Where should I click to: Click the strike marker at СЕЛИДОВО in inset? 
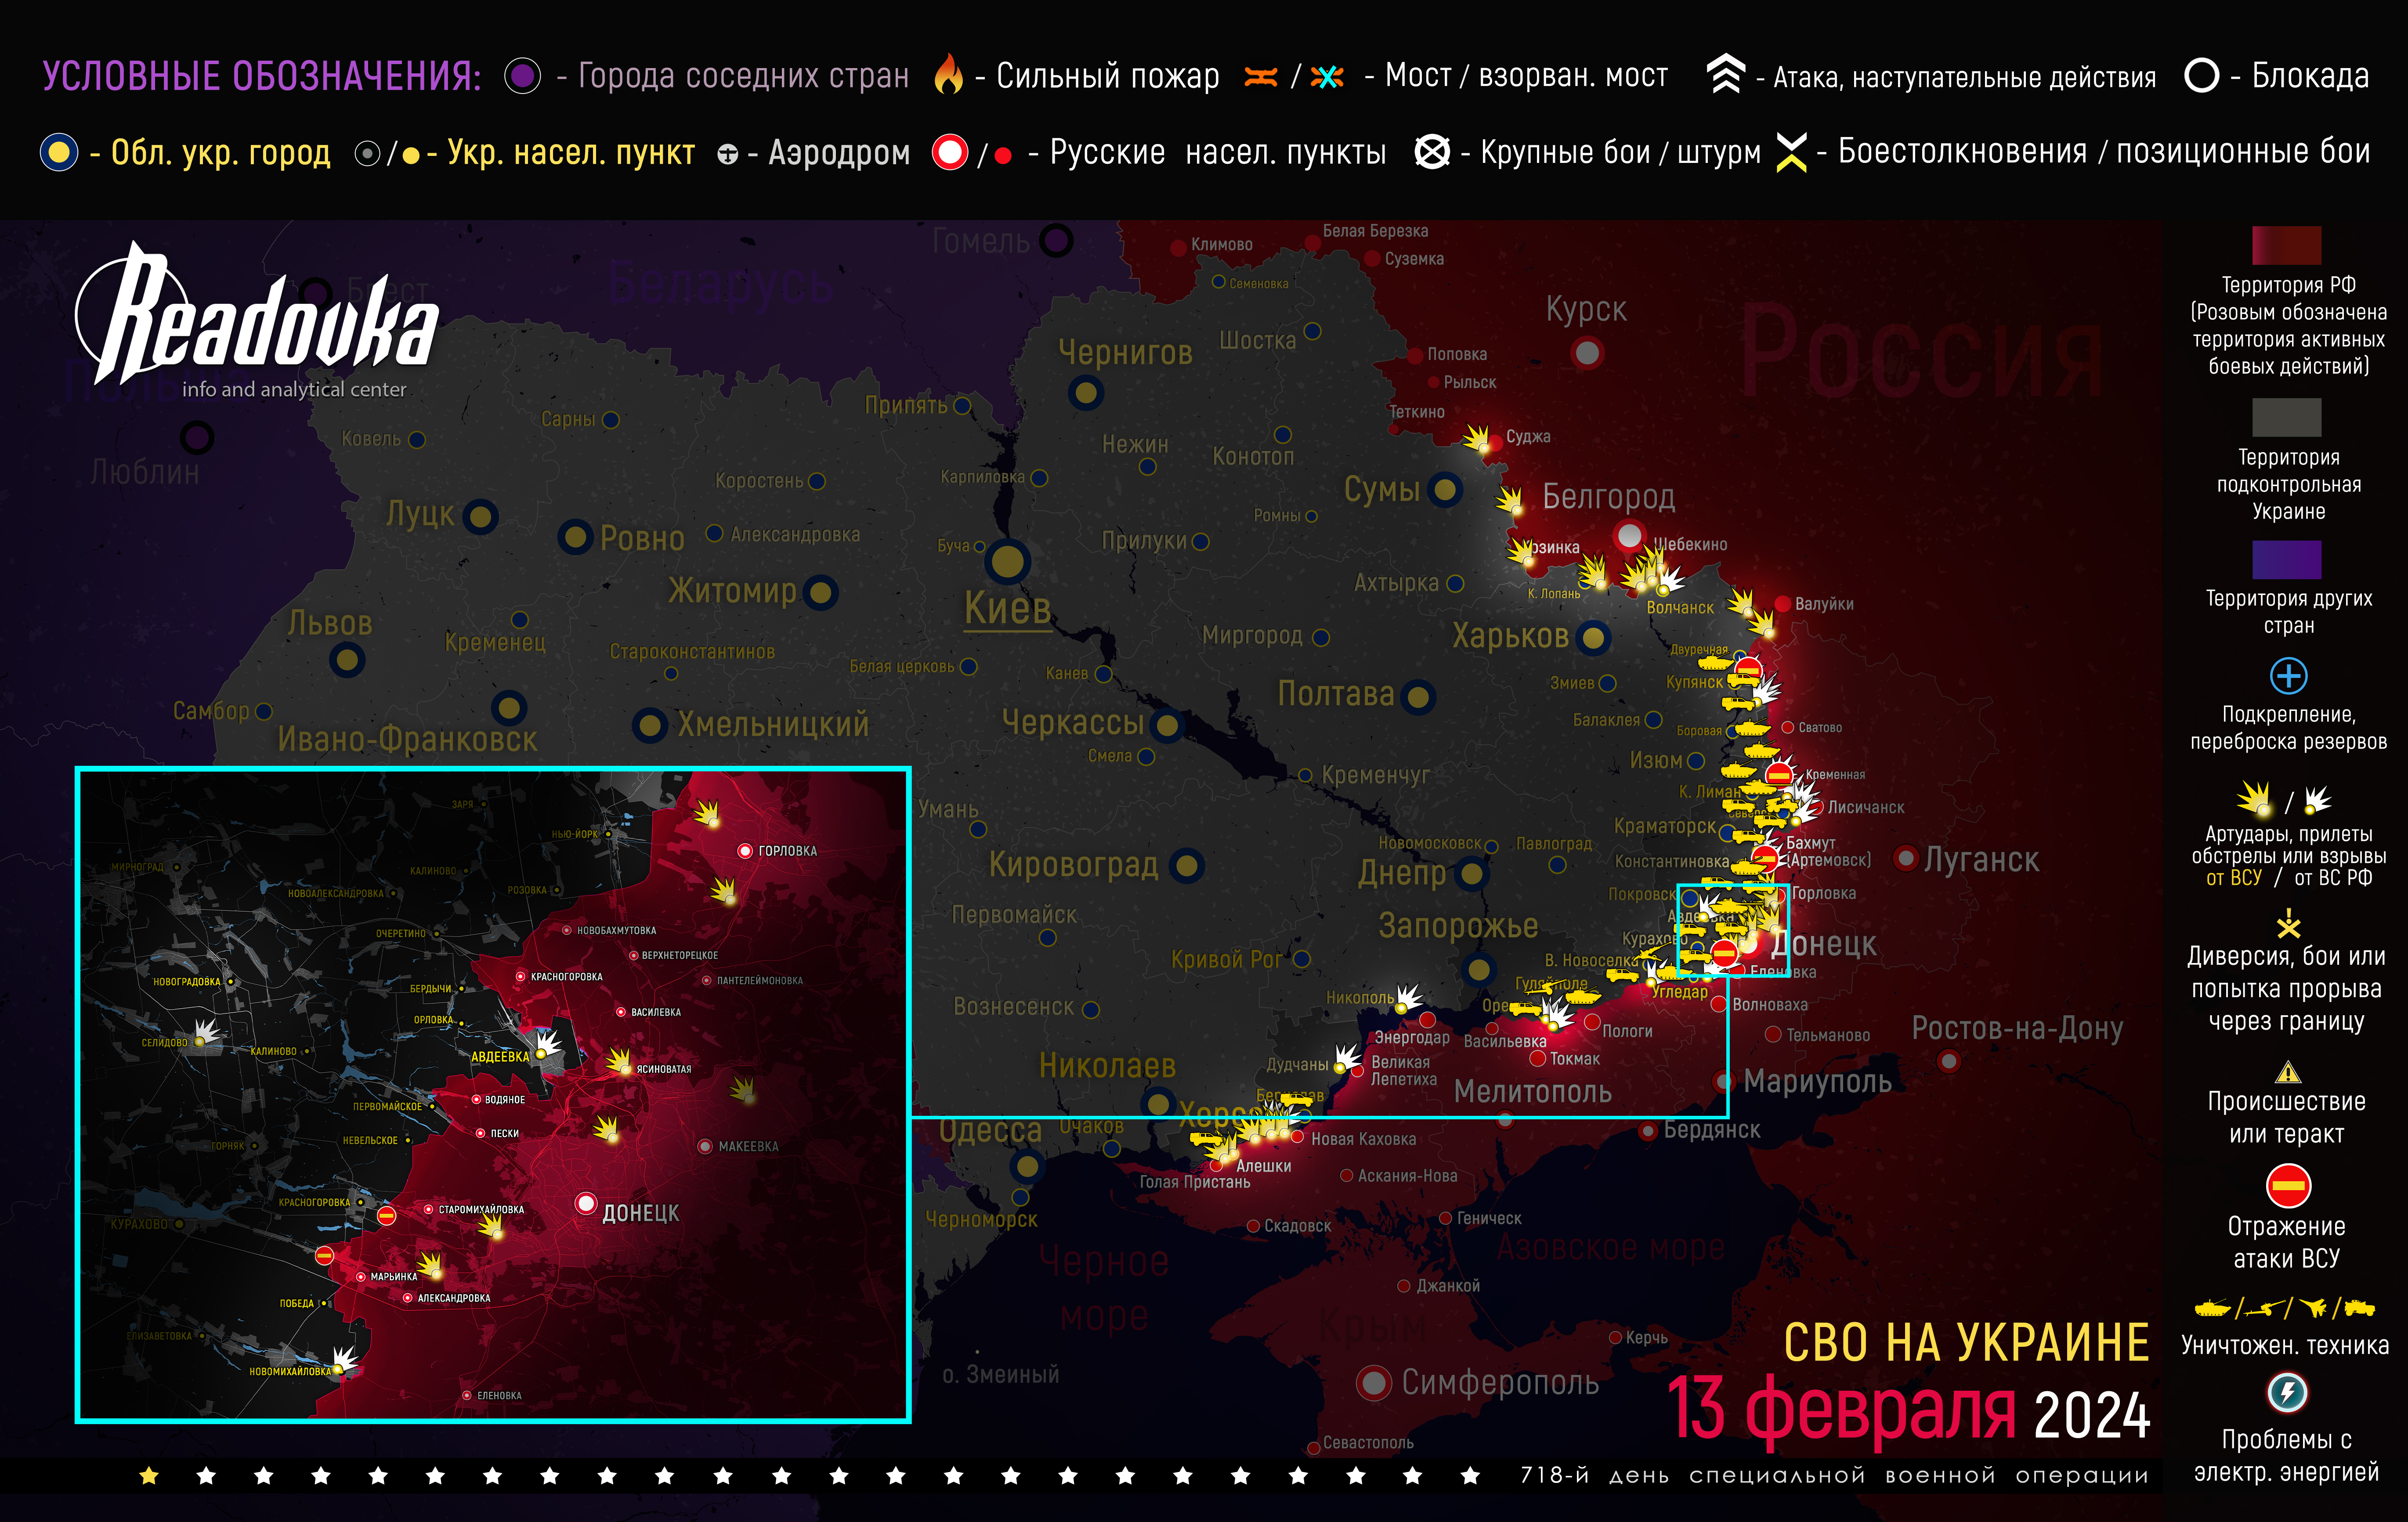pos(205,1032)
